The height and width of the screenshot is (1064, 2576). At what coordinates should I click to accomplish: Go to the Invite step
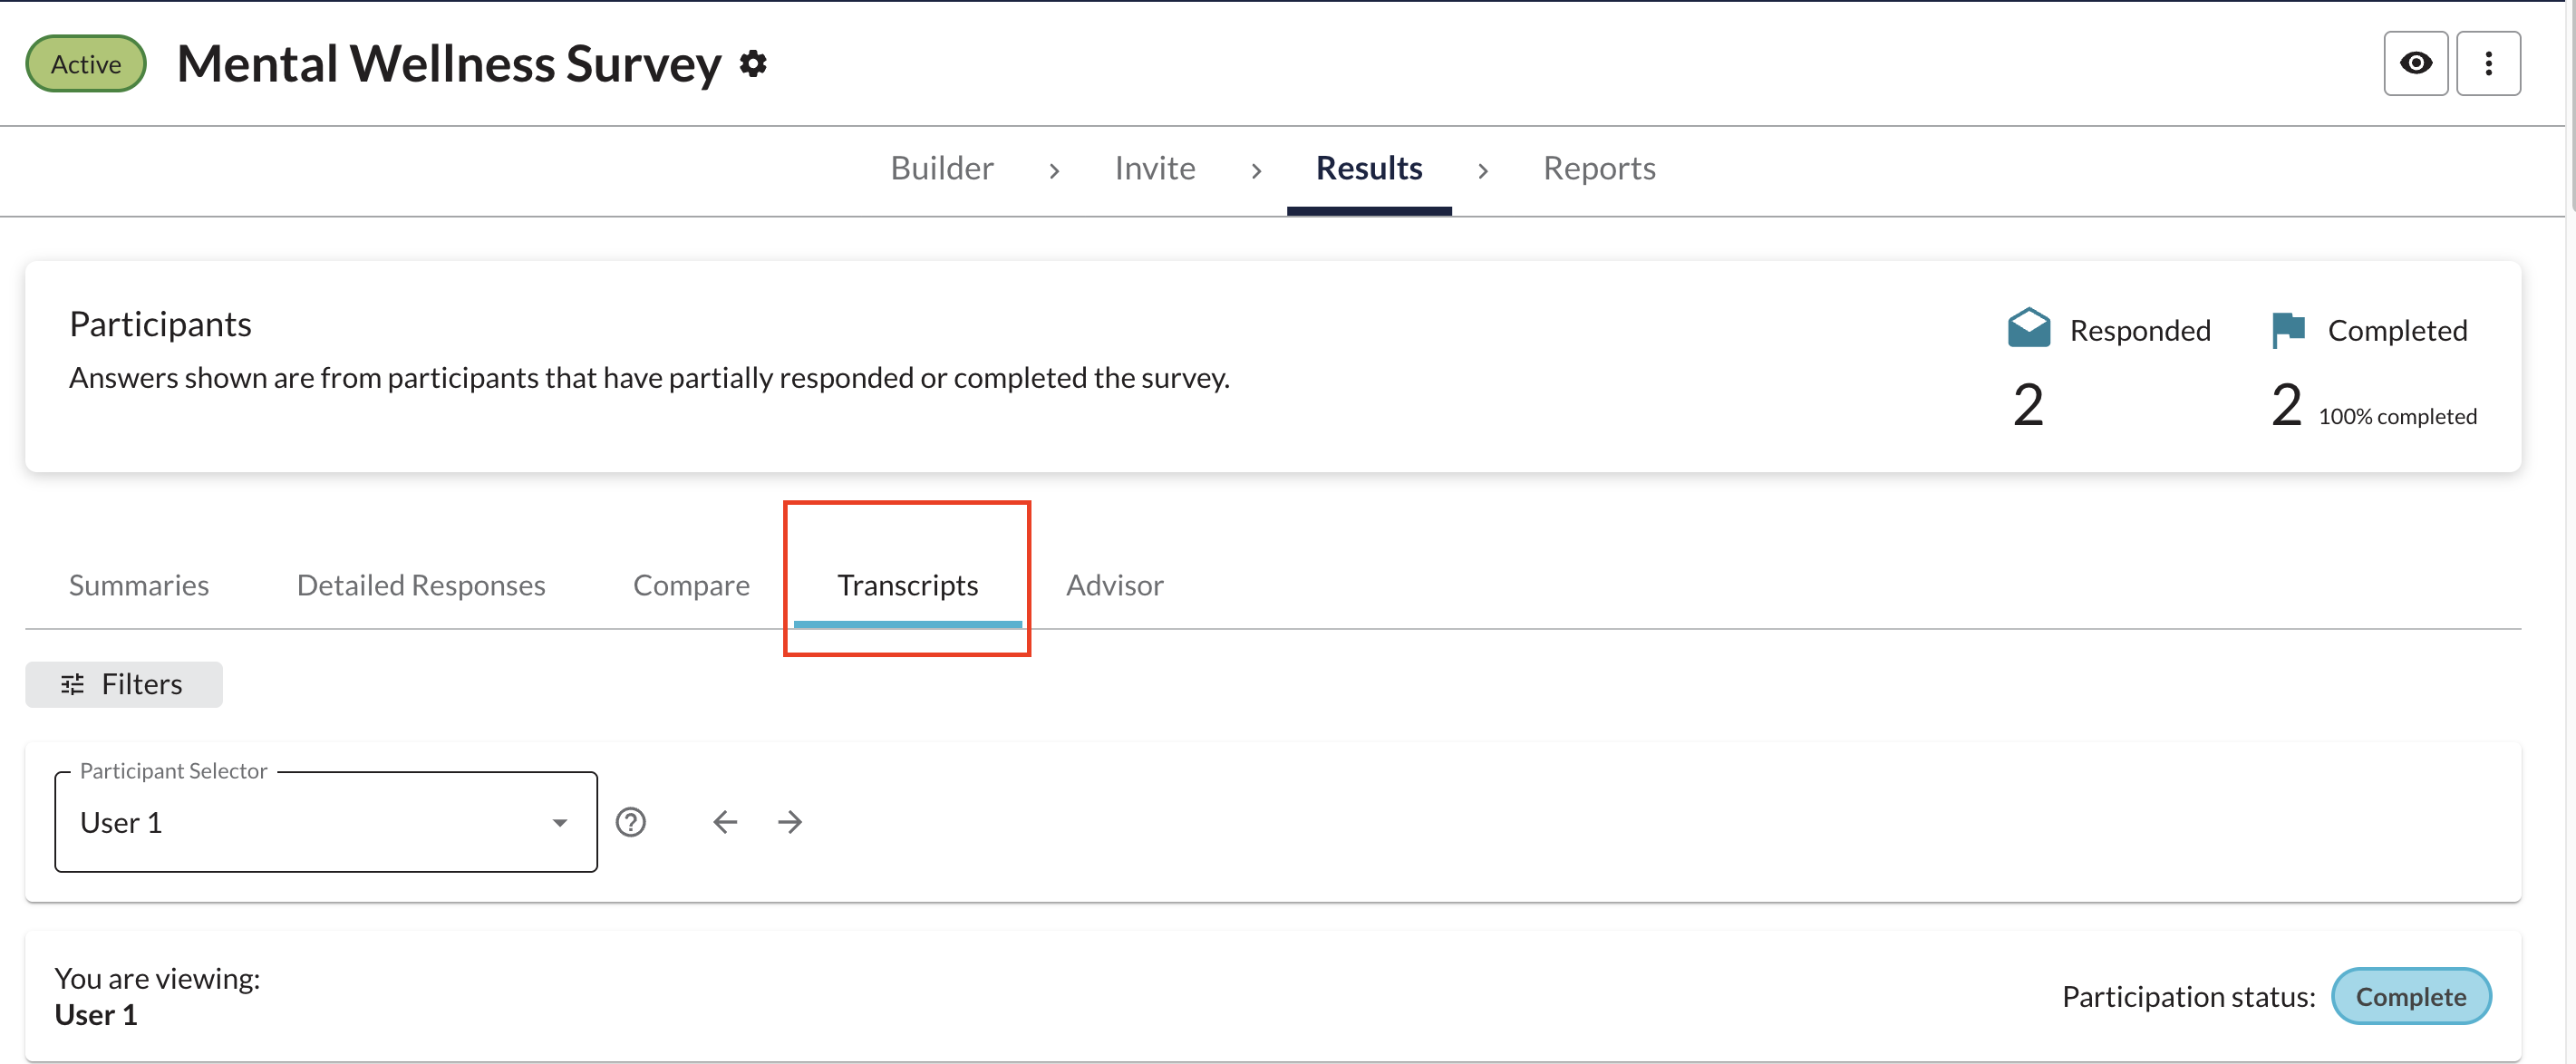1155,168
